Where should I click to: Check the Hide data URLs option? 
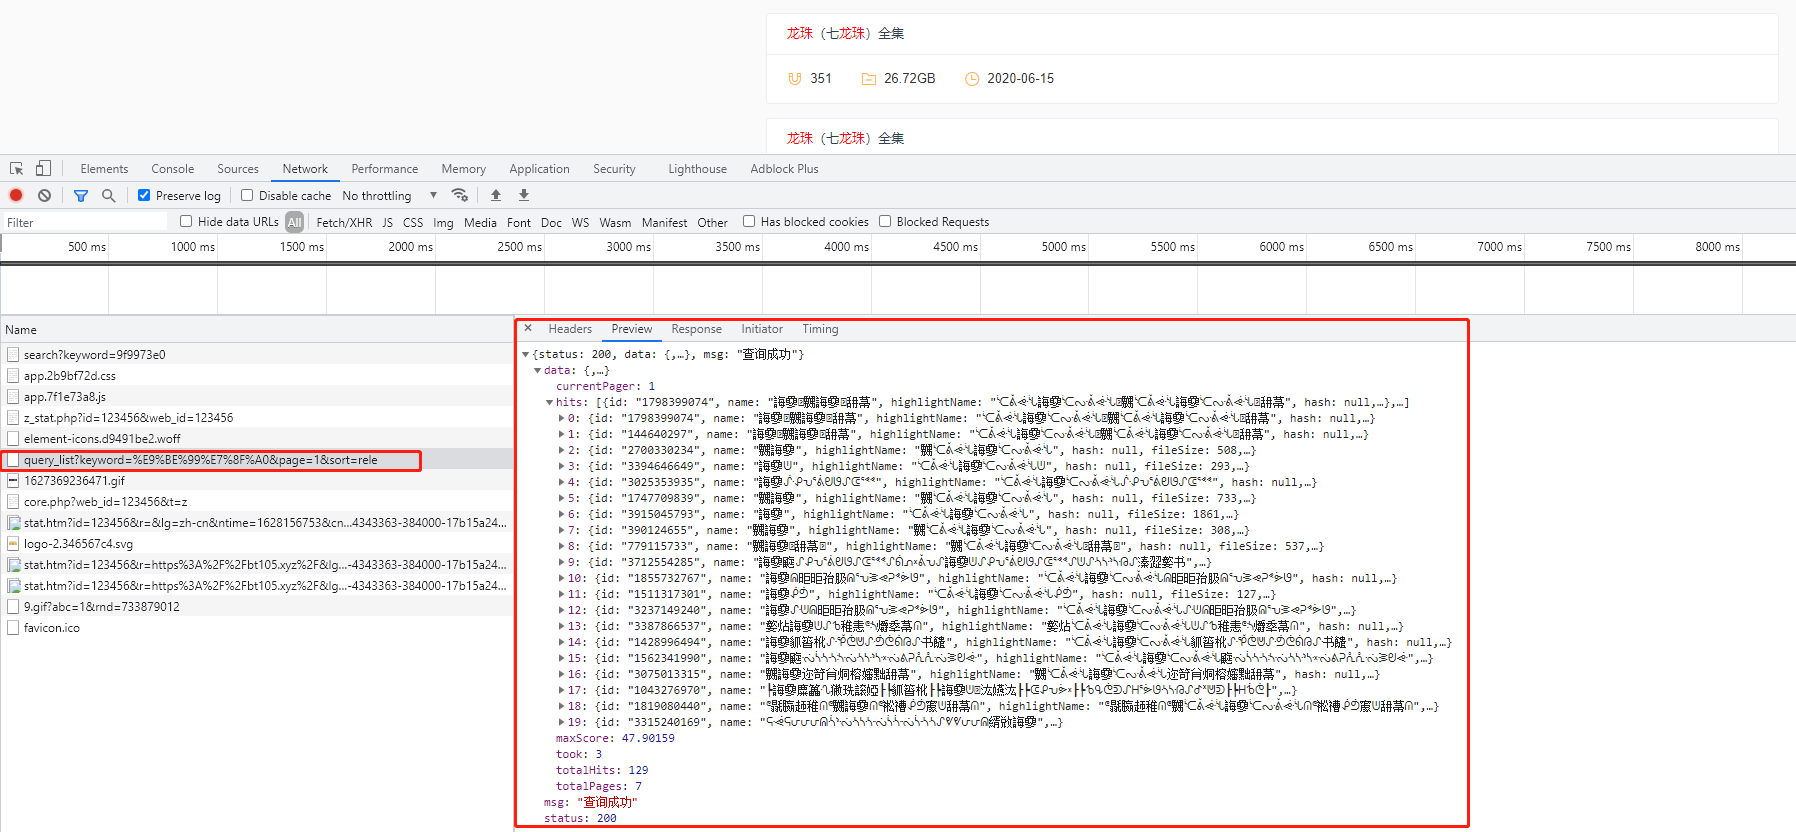click(x=186, y=222)
